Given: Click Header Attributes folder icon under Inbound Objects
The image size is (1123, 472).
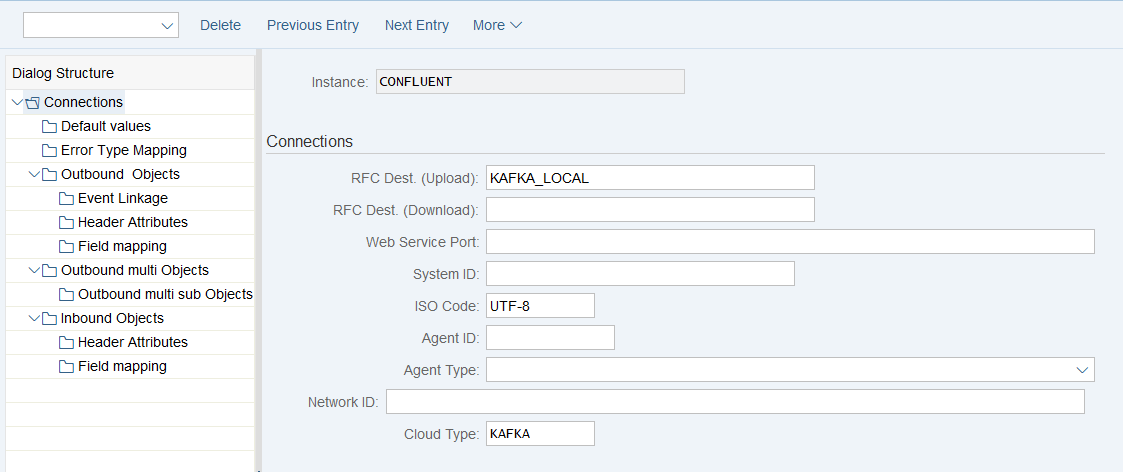Looking at the screenshot, I should (x=66, y=342).
